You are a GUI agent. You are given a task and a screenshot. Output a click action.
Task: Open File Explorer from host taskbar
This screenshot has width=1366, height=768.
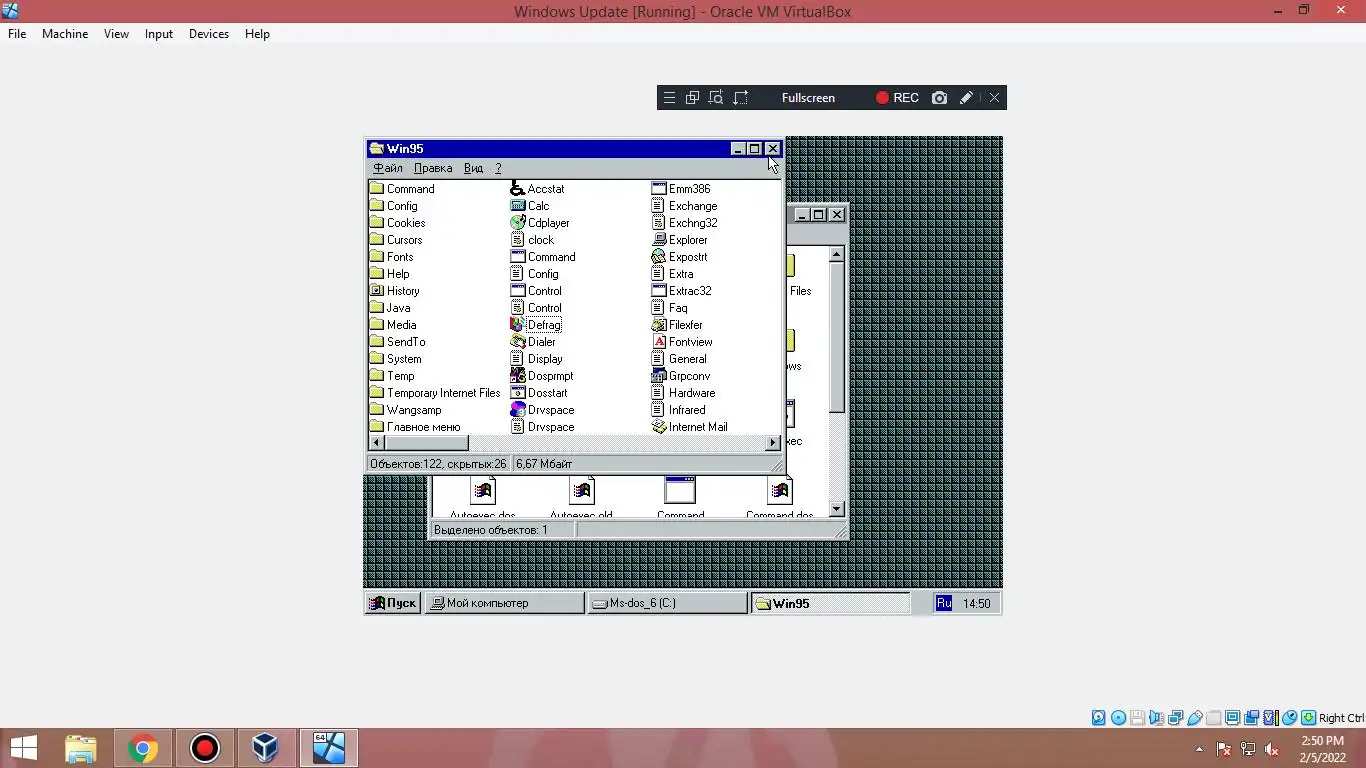click(x=81, y=748)
